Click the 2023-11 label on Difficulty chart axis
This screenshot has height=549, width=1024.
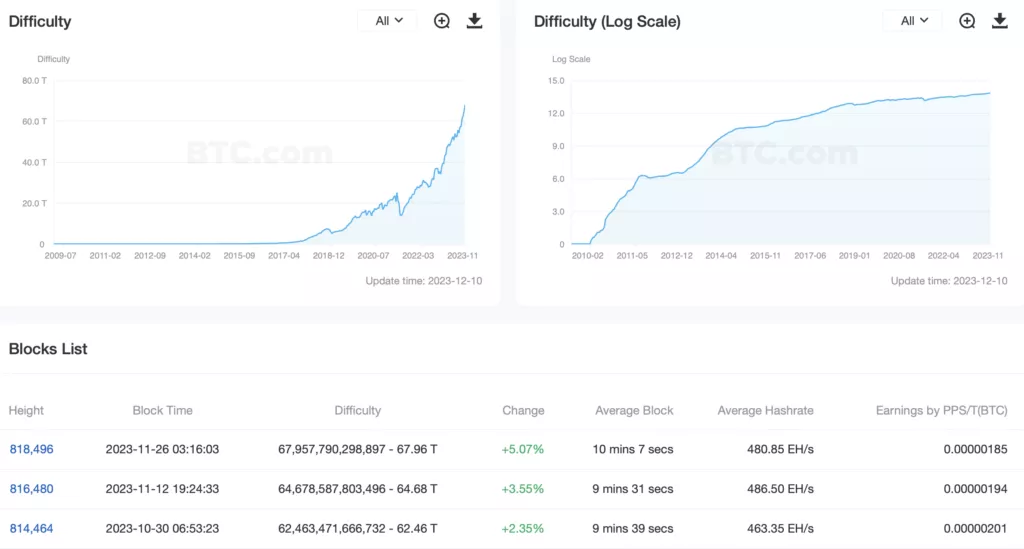coord(462,256)
